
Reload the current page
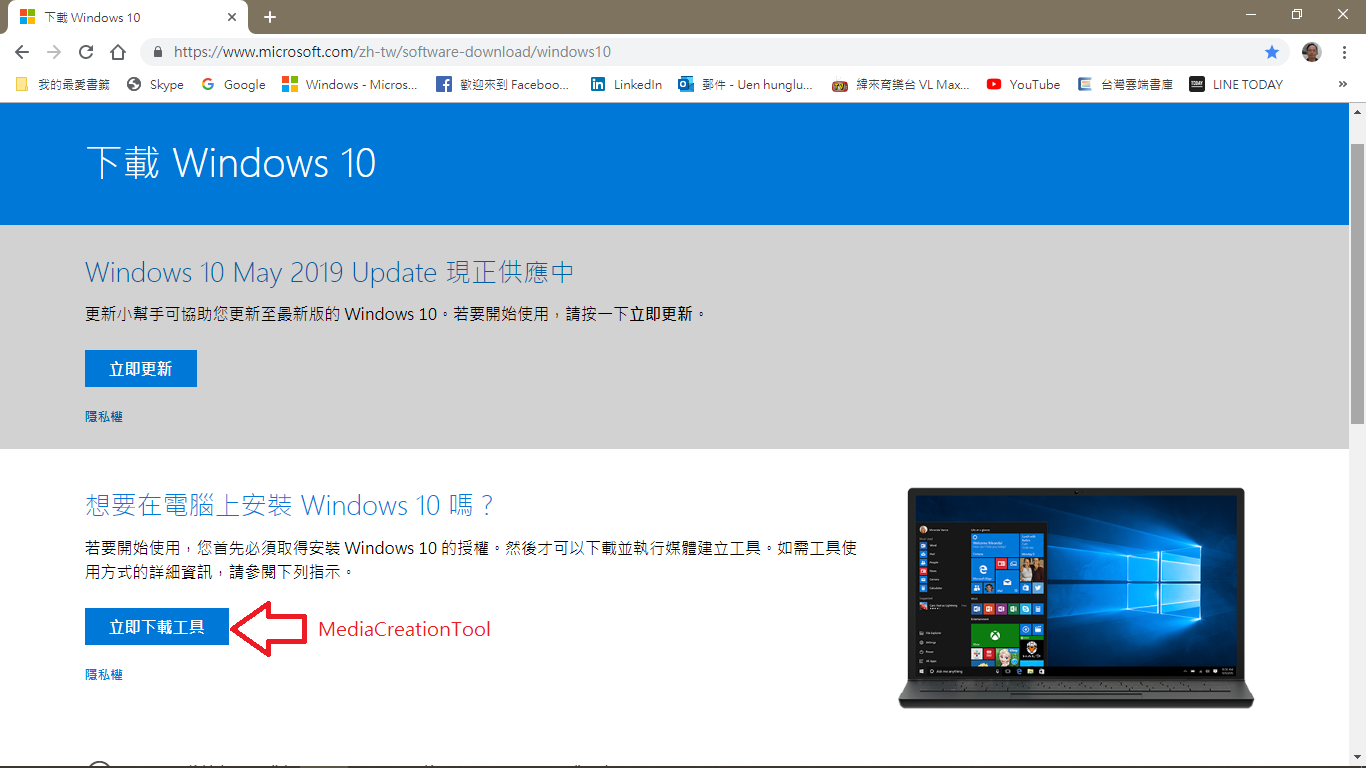tap(86, 52)
